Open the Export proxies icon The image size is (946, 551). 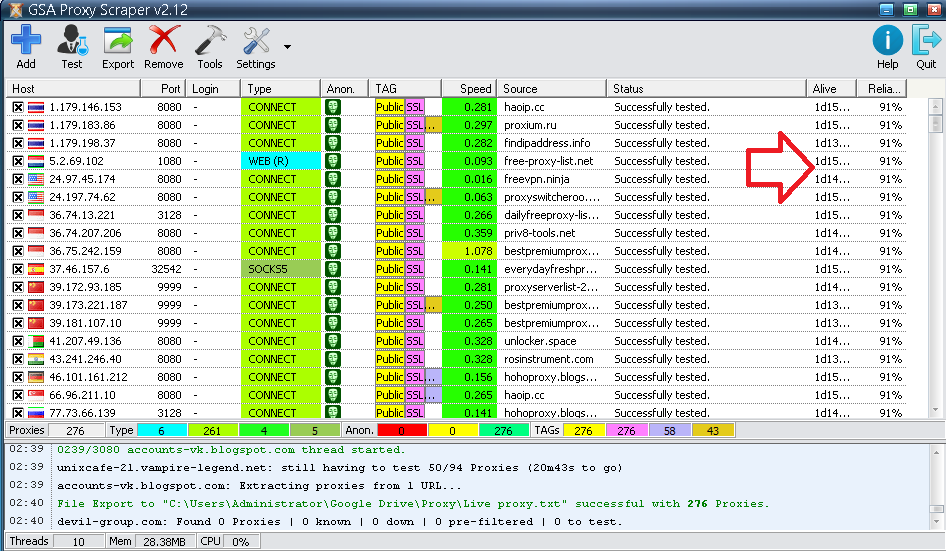pyautogui.click(x=118, y=40)
